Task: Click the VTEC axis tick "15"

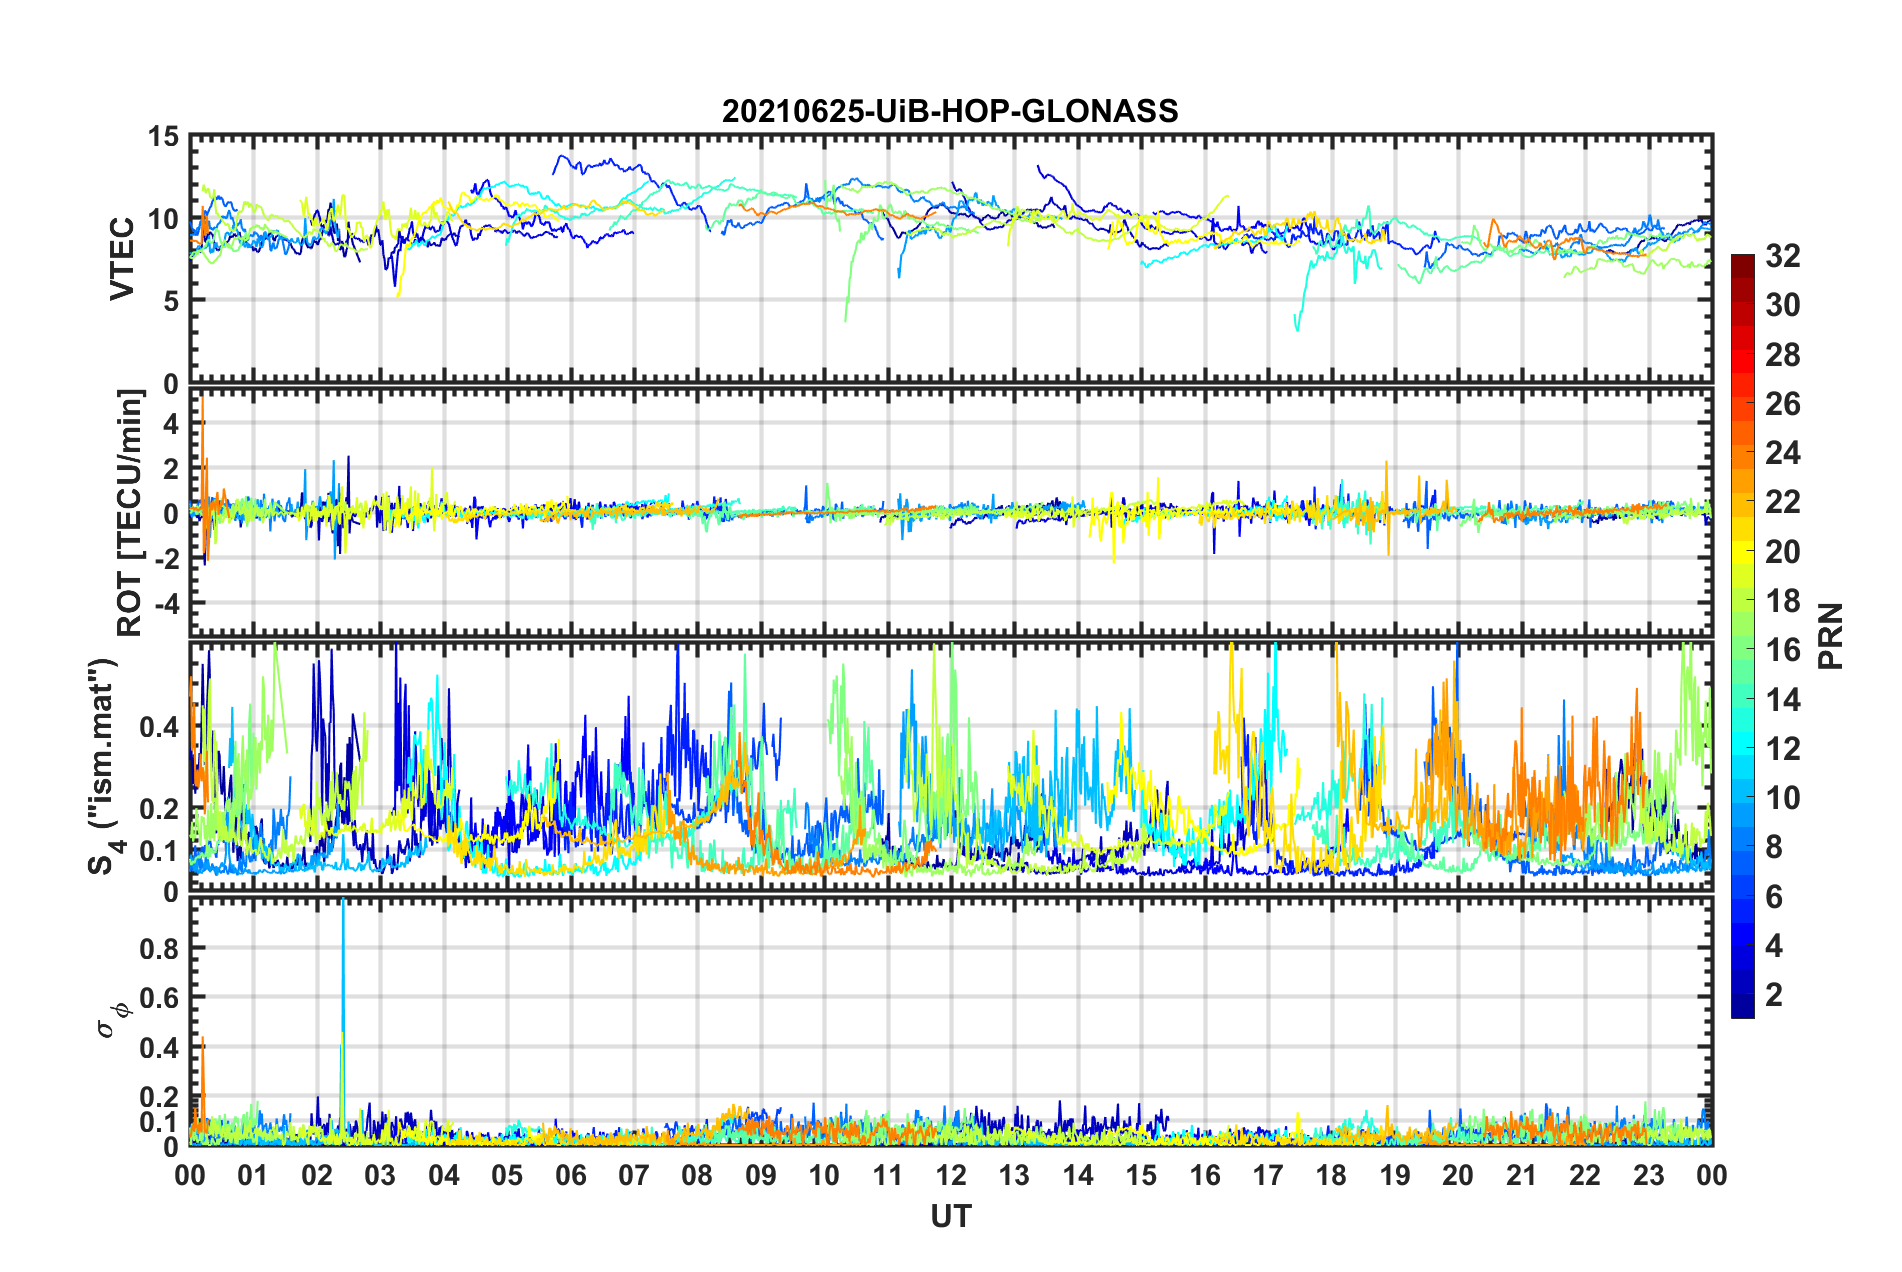Action: [162, 136]
